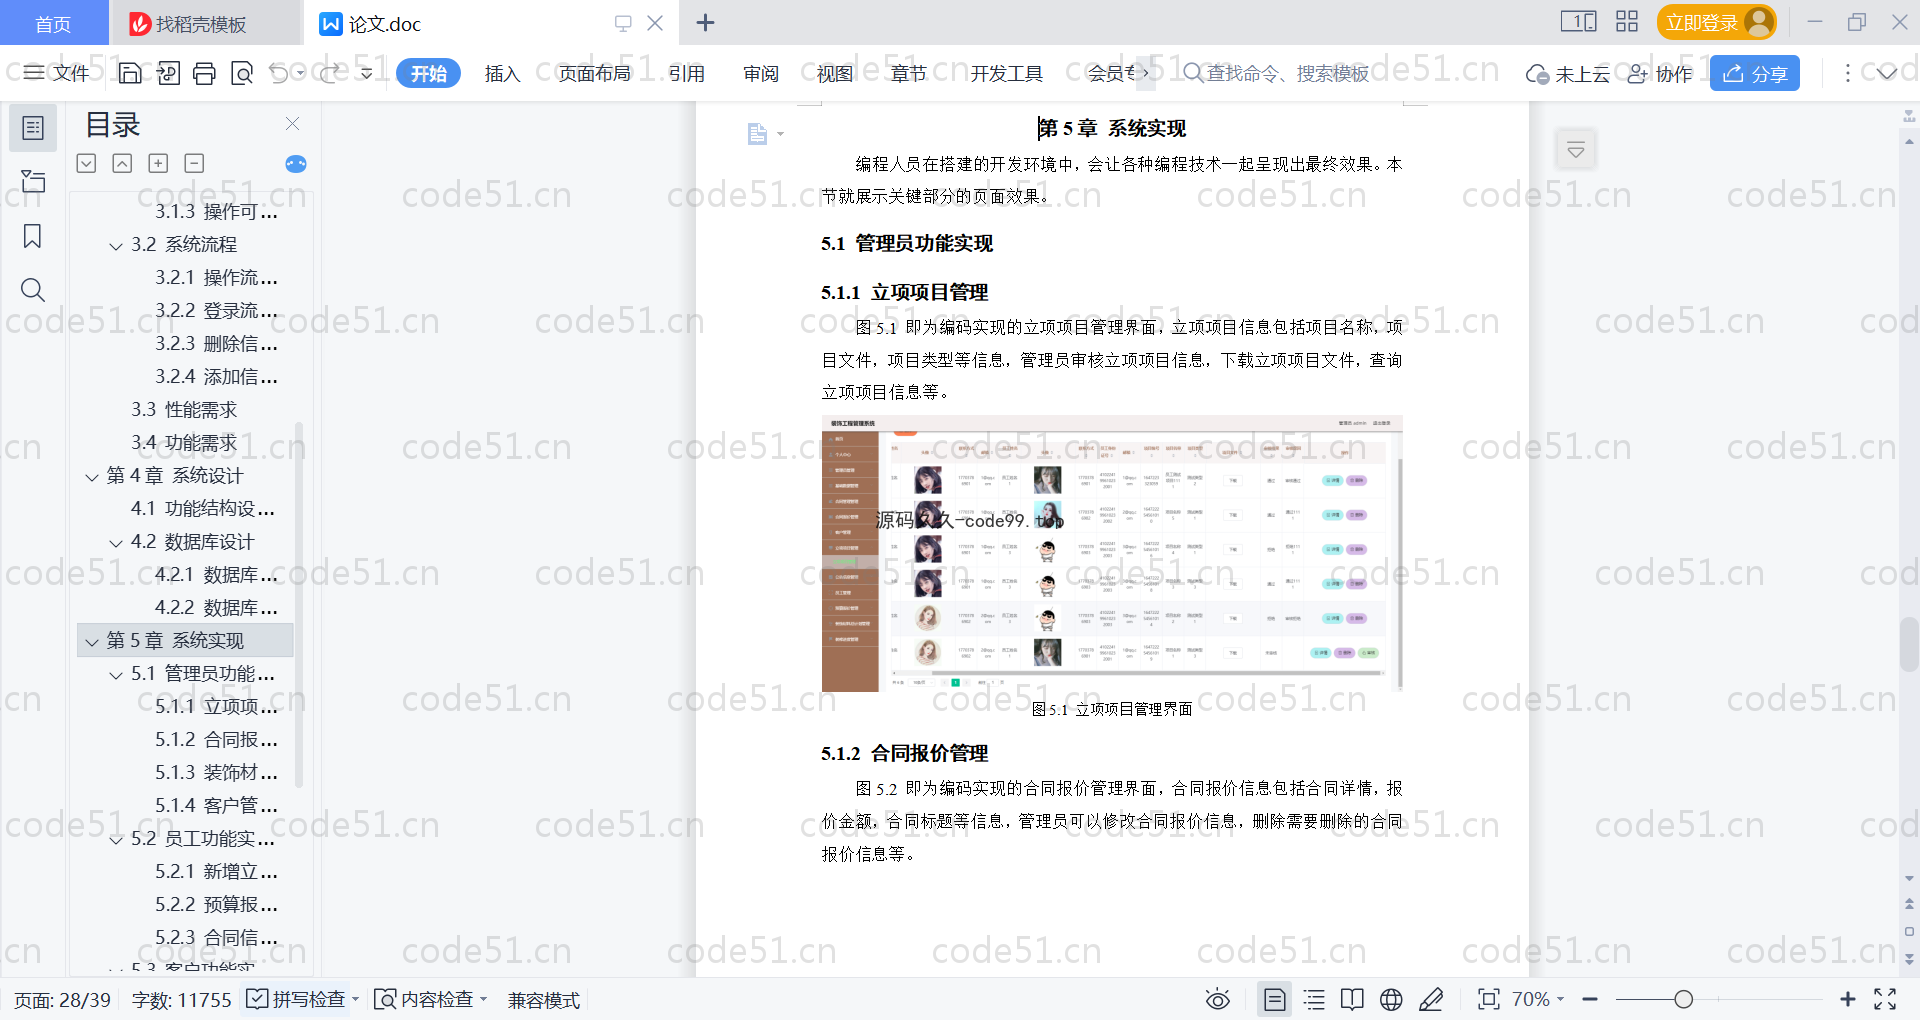Select the 插入 ribbon tab
This screenshot has height=1020, width=1920.
point(502,73)
